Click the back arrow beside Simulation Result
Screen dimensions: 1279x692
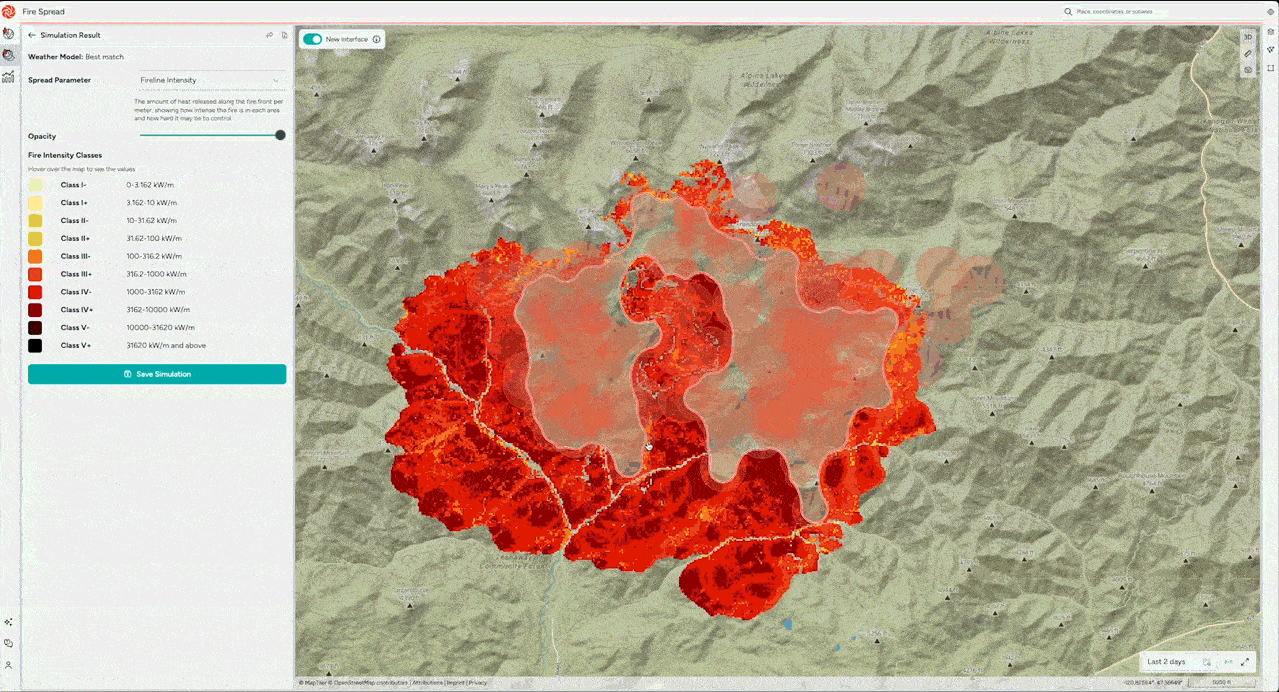click(32, 35)
